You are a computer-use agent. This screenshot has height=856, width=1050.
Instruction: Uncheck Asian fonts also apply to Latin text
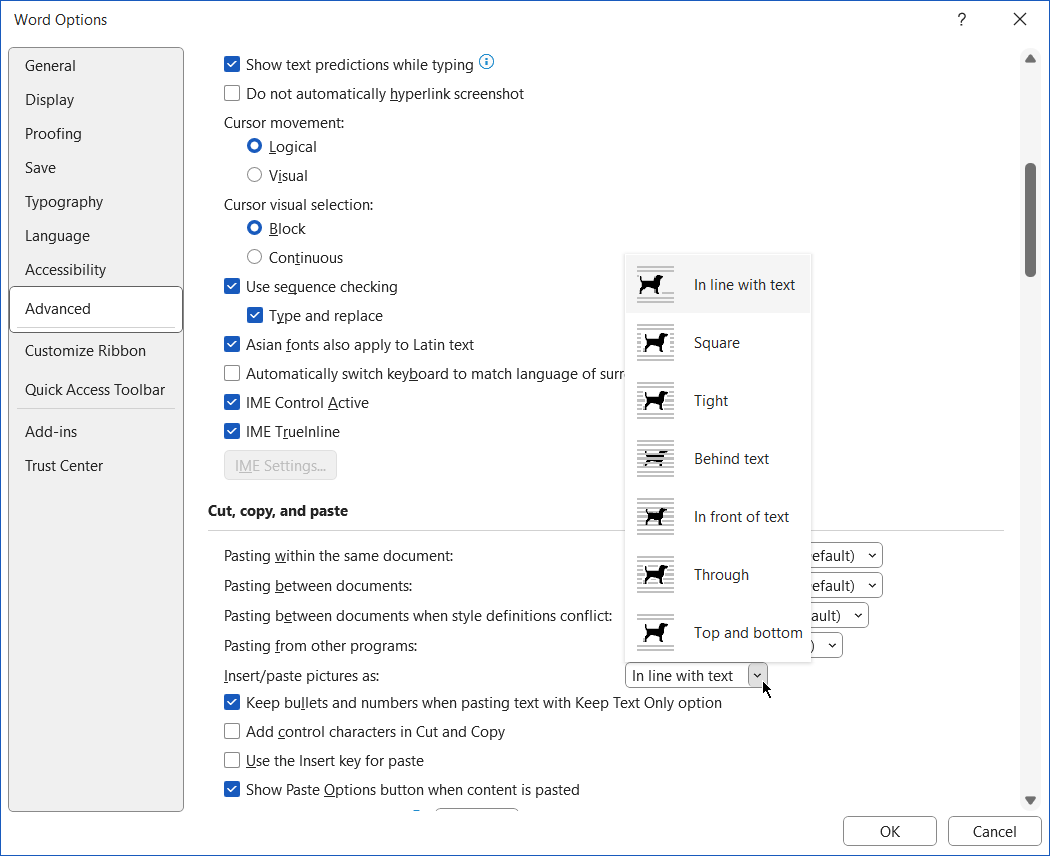232,344
